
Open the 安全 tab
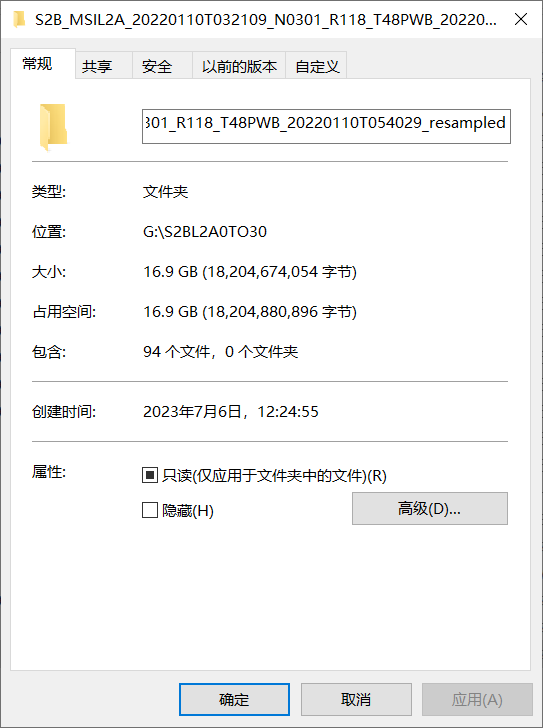(x=162, y=66)
